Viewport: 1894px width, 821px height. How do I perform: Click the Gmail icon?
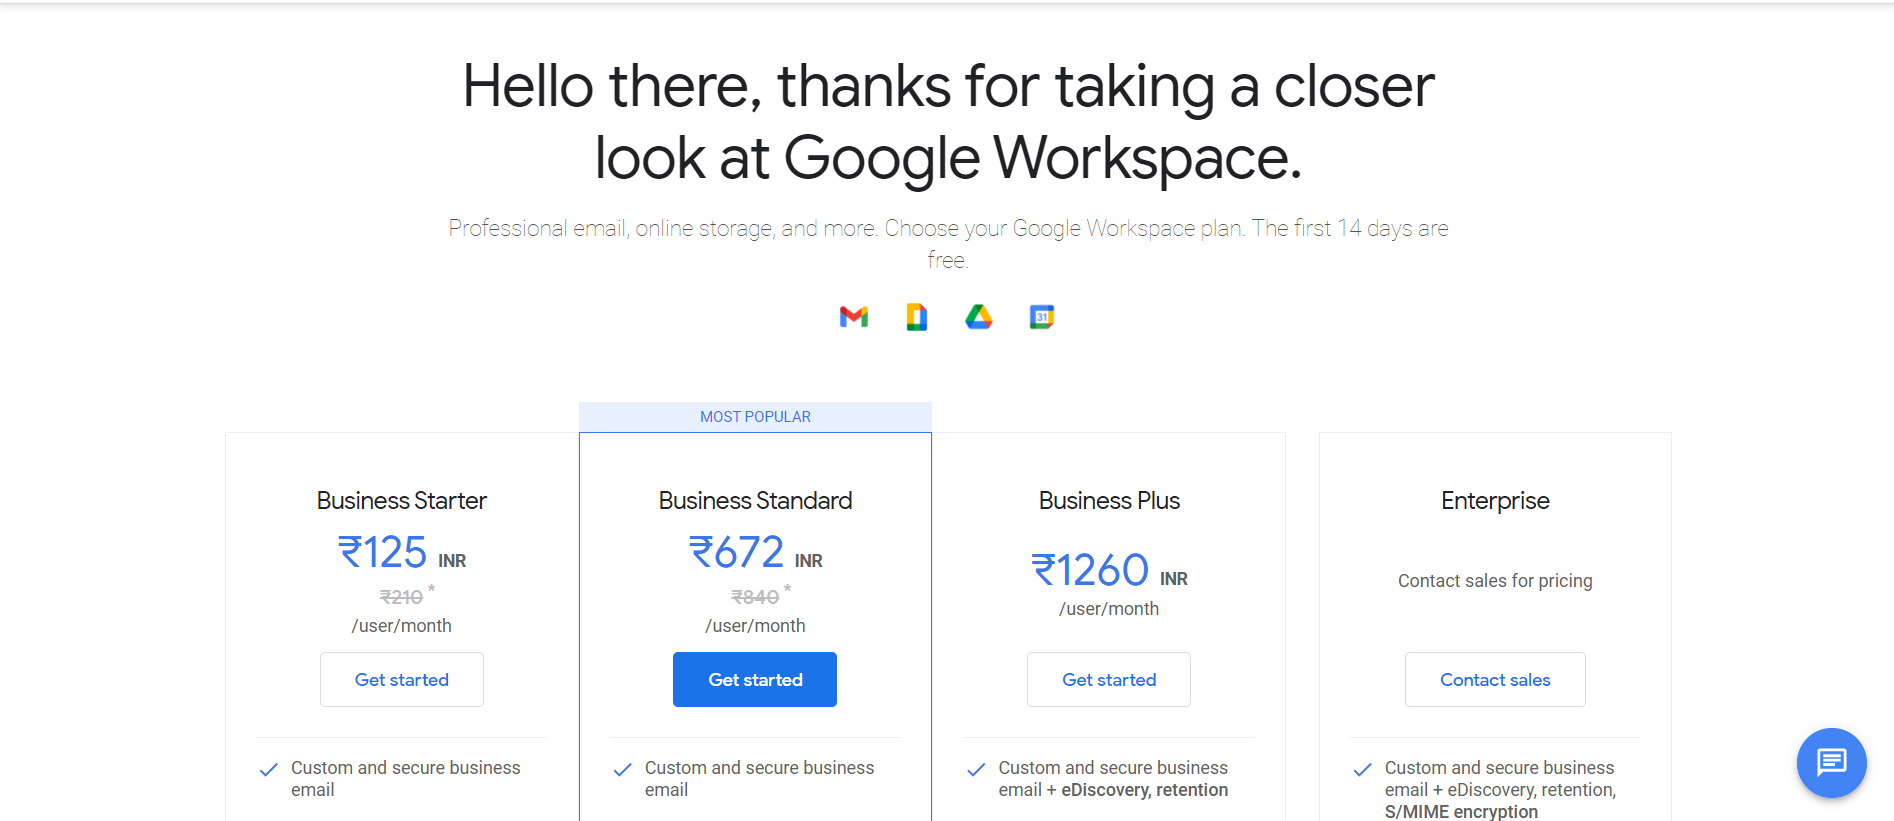[x=853, y=317]
